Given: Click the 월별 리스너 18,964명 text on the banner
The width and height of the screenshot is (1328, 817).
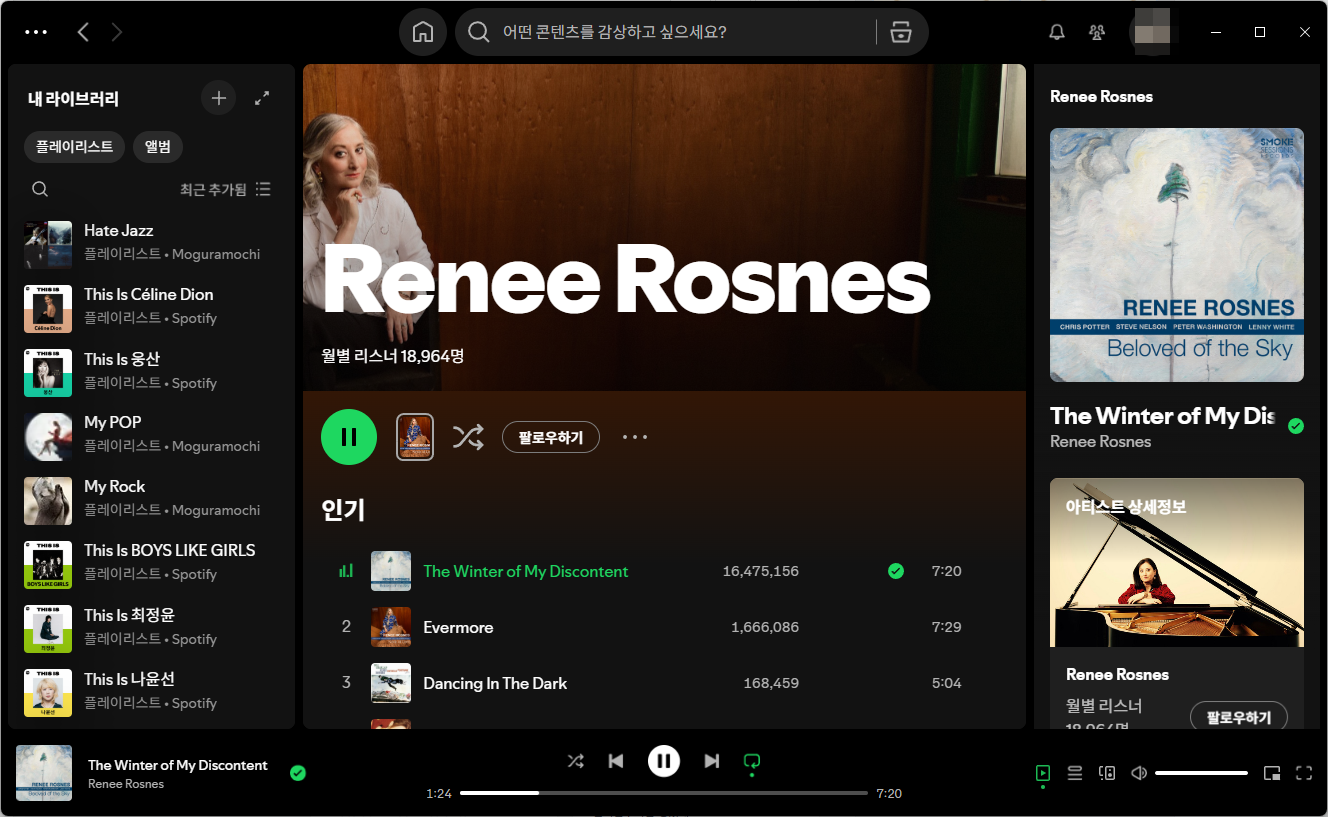Looking at the screenshot, I should [393, 356].
